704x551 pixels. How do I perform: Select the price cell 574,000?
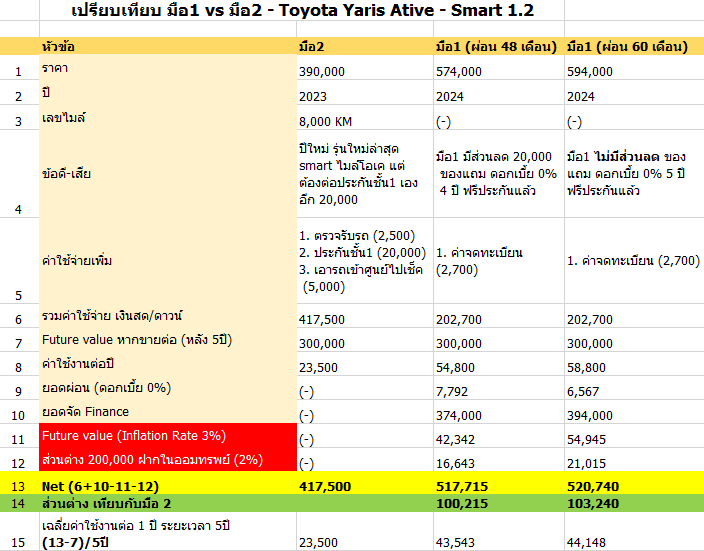coord(498,68)
